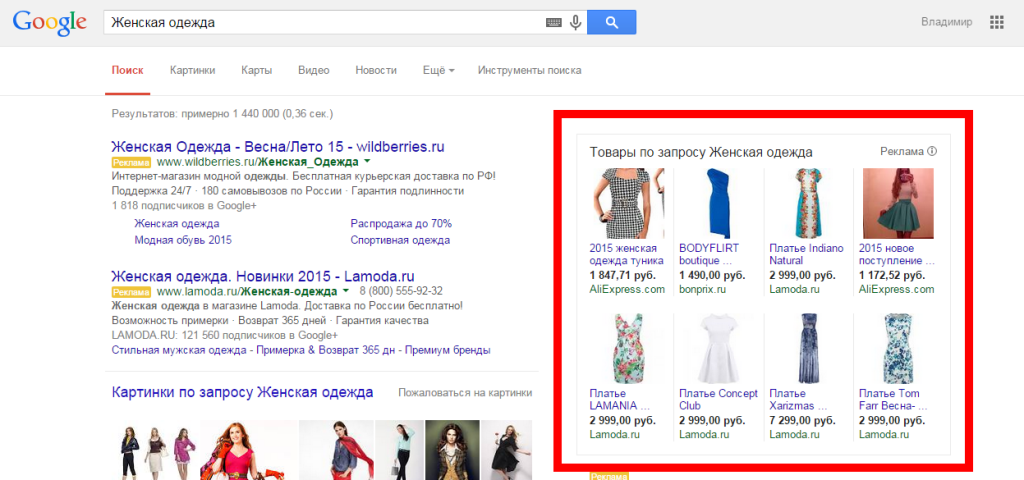Viewport: 1024px width, 480px height.
Task: Open the on-screen keyboard icon
Action: pos(554,23)
